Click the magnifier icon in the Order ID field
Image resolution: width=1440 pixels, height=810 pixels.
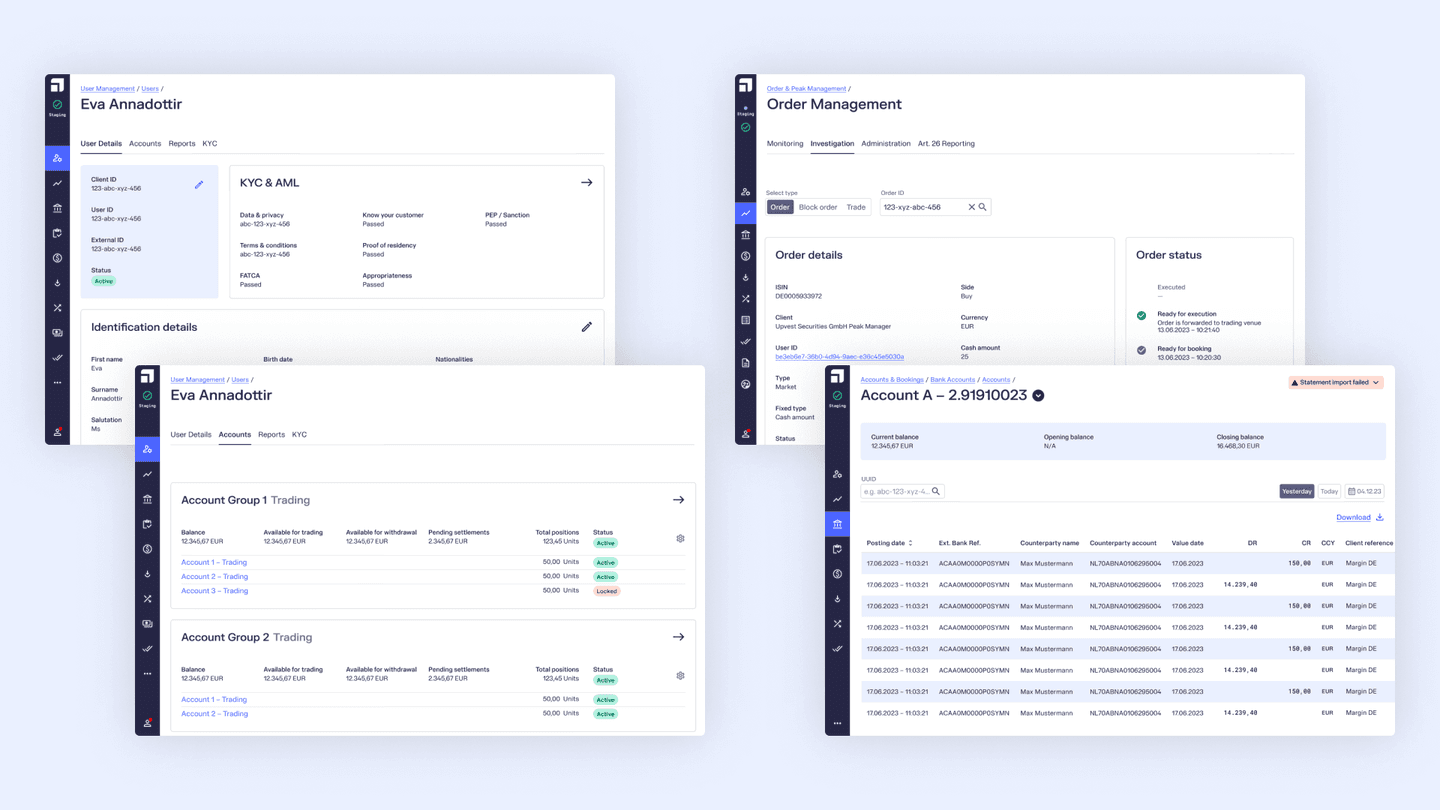[981, 206]
